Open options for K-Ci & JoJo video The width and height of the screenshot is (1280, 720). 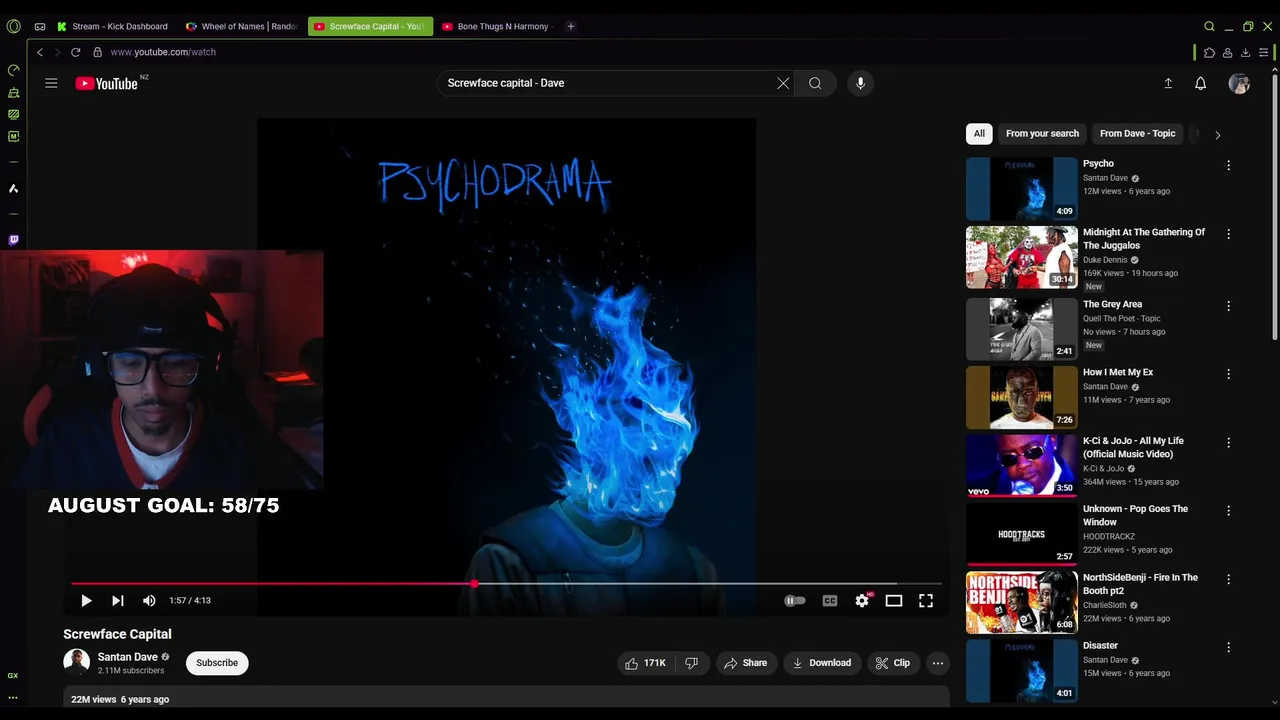click(x=1228, y=442)
